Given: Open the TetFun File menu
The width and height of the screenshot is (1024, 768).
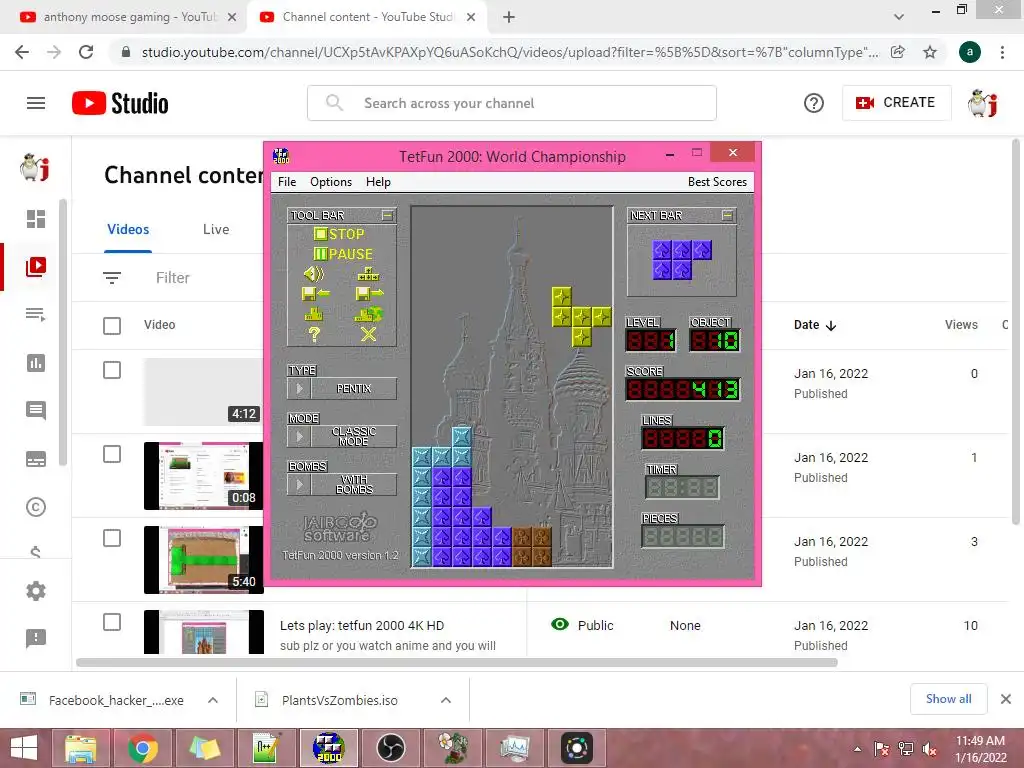Looking at the screenshot, I should tap(287, 182).
